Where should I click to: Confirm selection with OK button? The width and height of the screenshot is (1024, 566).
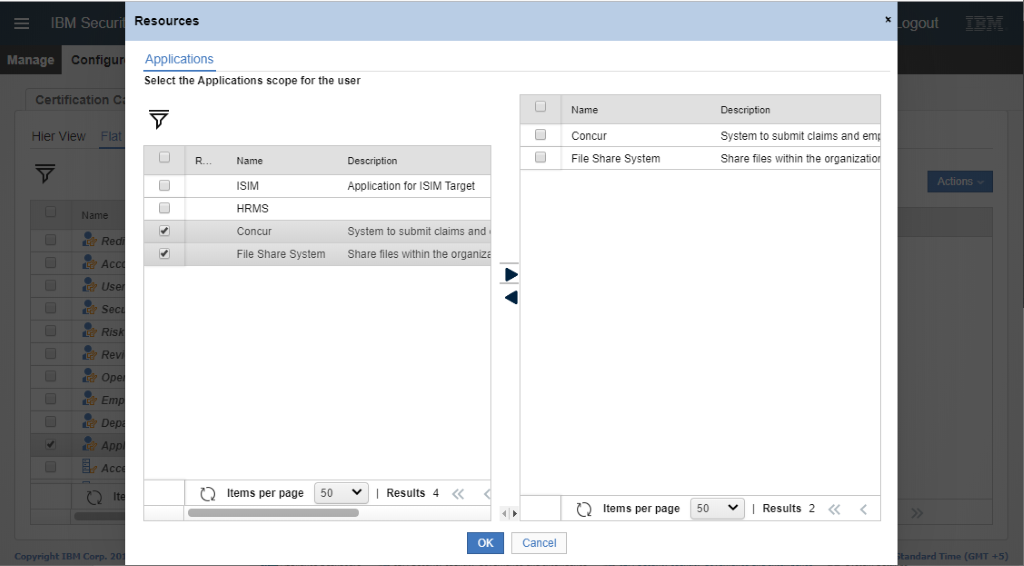pos(485,543)
